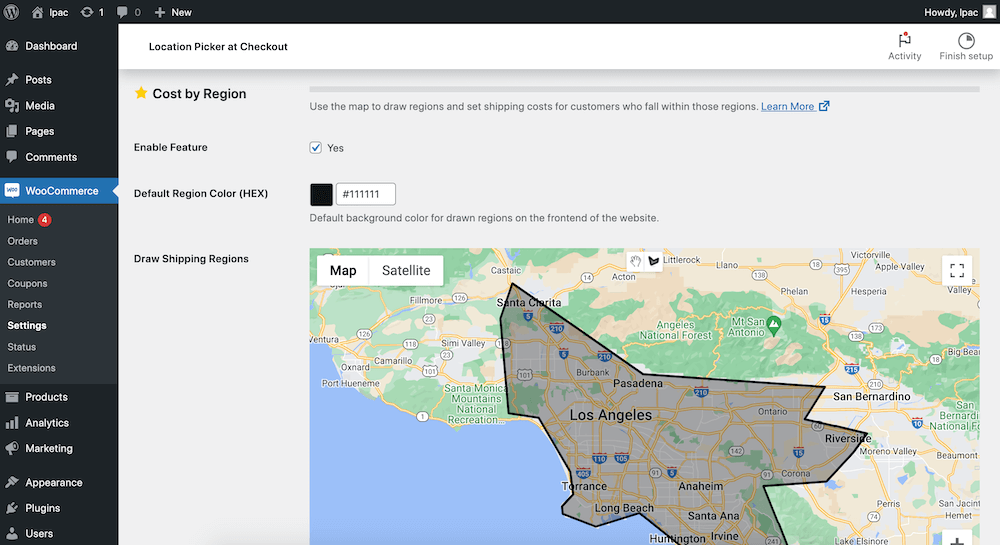The image size is (1000, 545).
Task: Click the user avatar icon
Action: [989, 12]
